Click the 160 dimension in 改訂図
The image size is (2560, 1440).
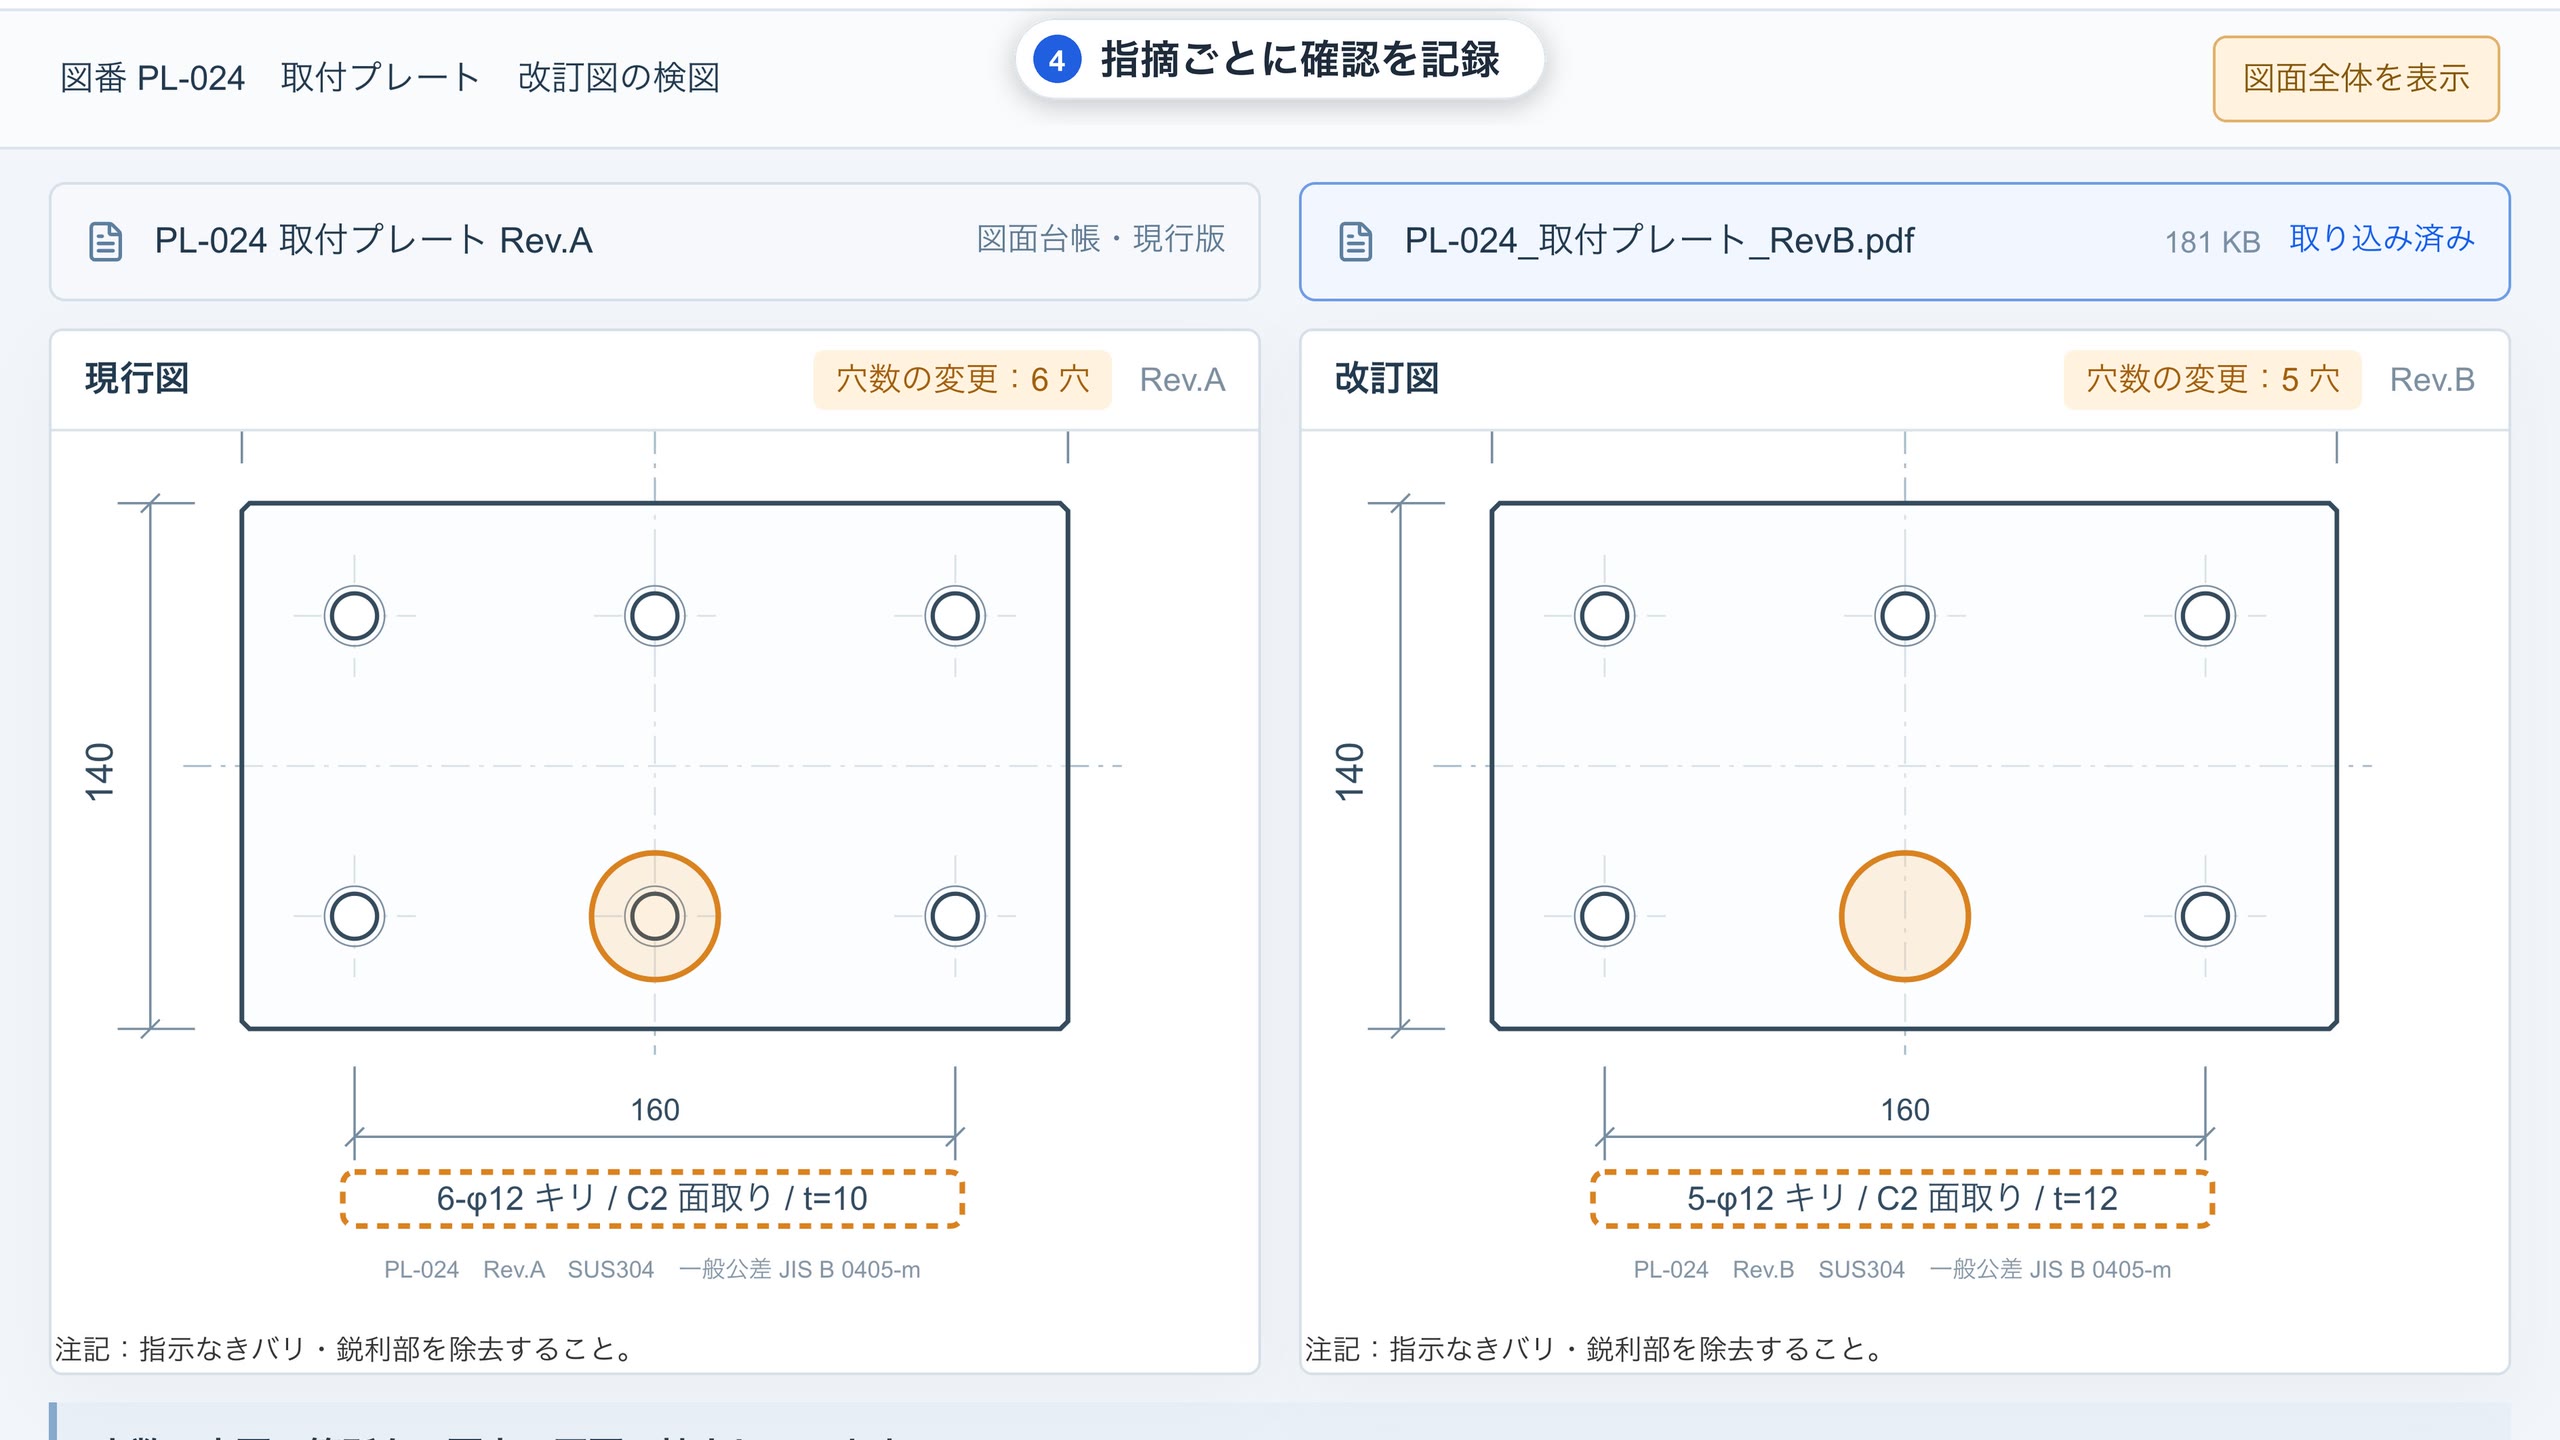pos(1905,1110)
